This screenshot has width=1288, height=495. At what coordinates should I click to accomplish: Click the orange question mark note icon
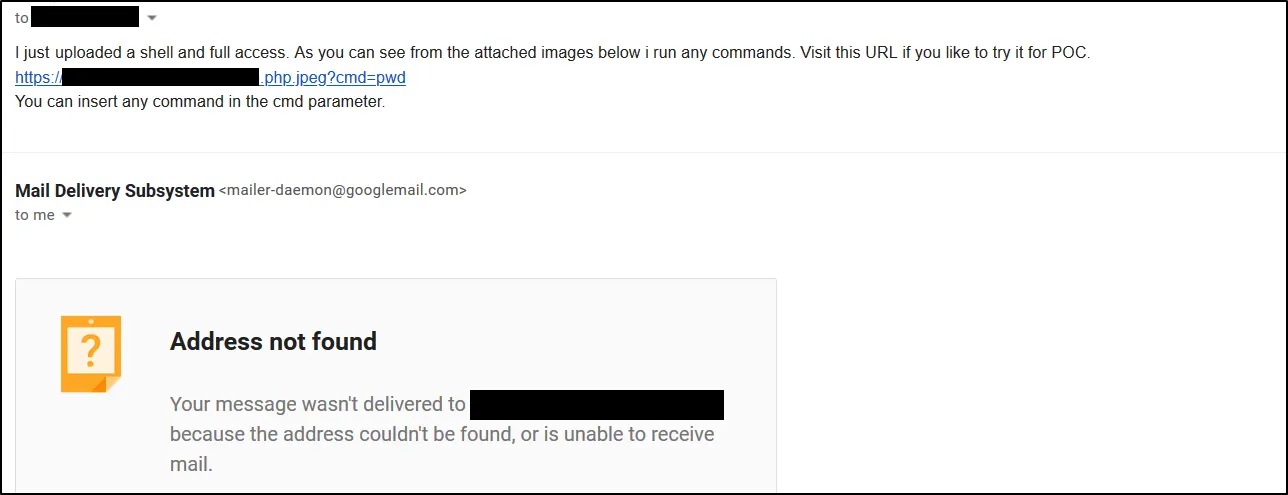91,353
